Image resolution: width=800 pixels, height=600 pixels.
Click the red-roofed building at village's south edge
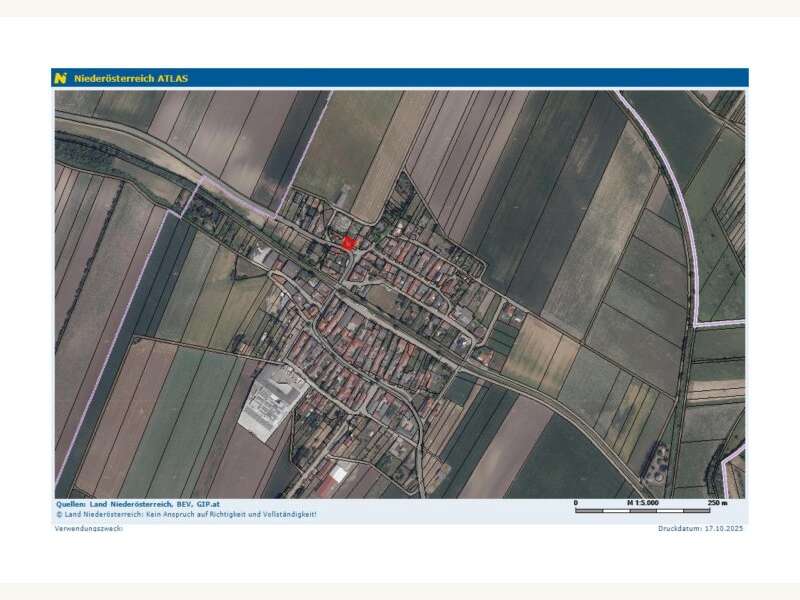tap(340, 473)
